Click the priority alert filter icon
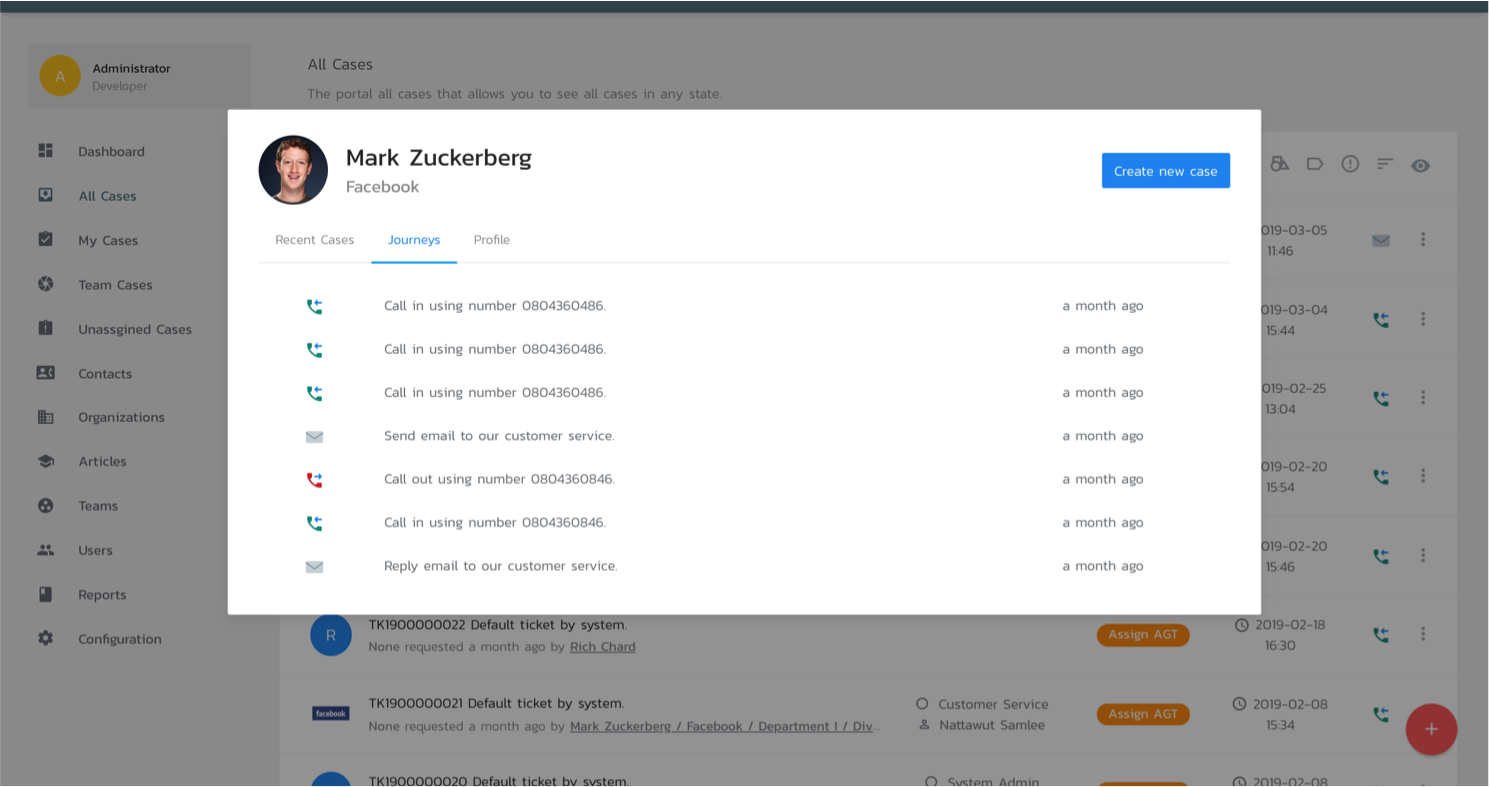The width and height of the screenshot is (1489, 787). click(1350, 164)
